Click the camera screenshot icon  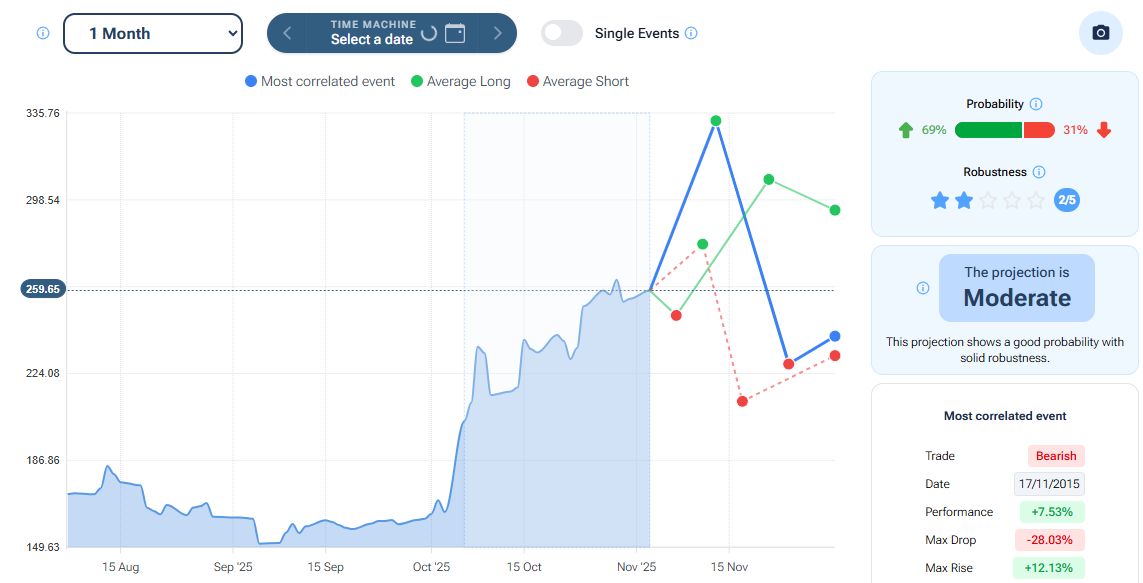coord(1101,33)
